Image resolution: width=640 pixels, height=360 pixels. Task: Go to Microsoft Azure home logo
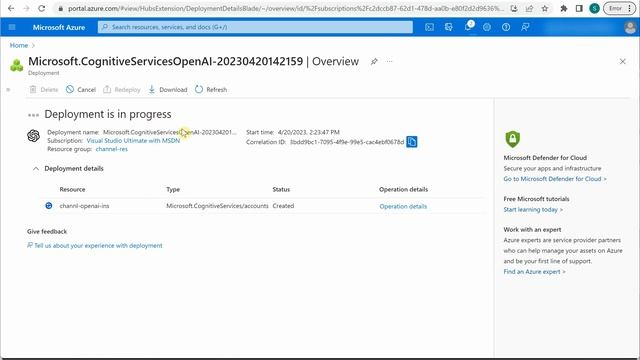59,27
